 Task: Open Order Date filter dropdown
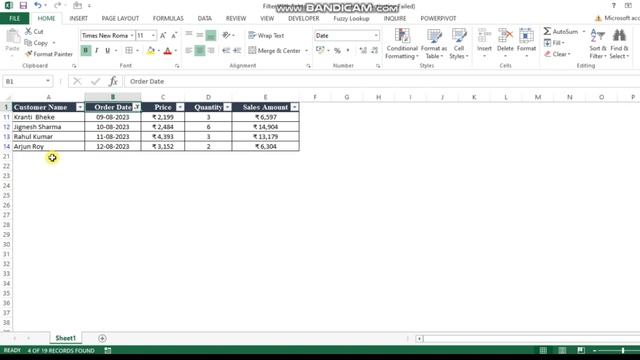[137, 107]
